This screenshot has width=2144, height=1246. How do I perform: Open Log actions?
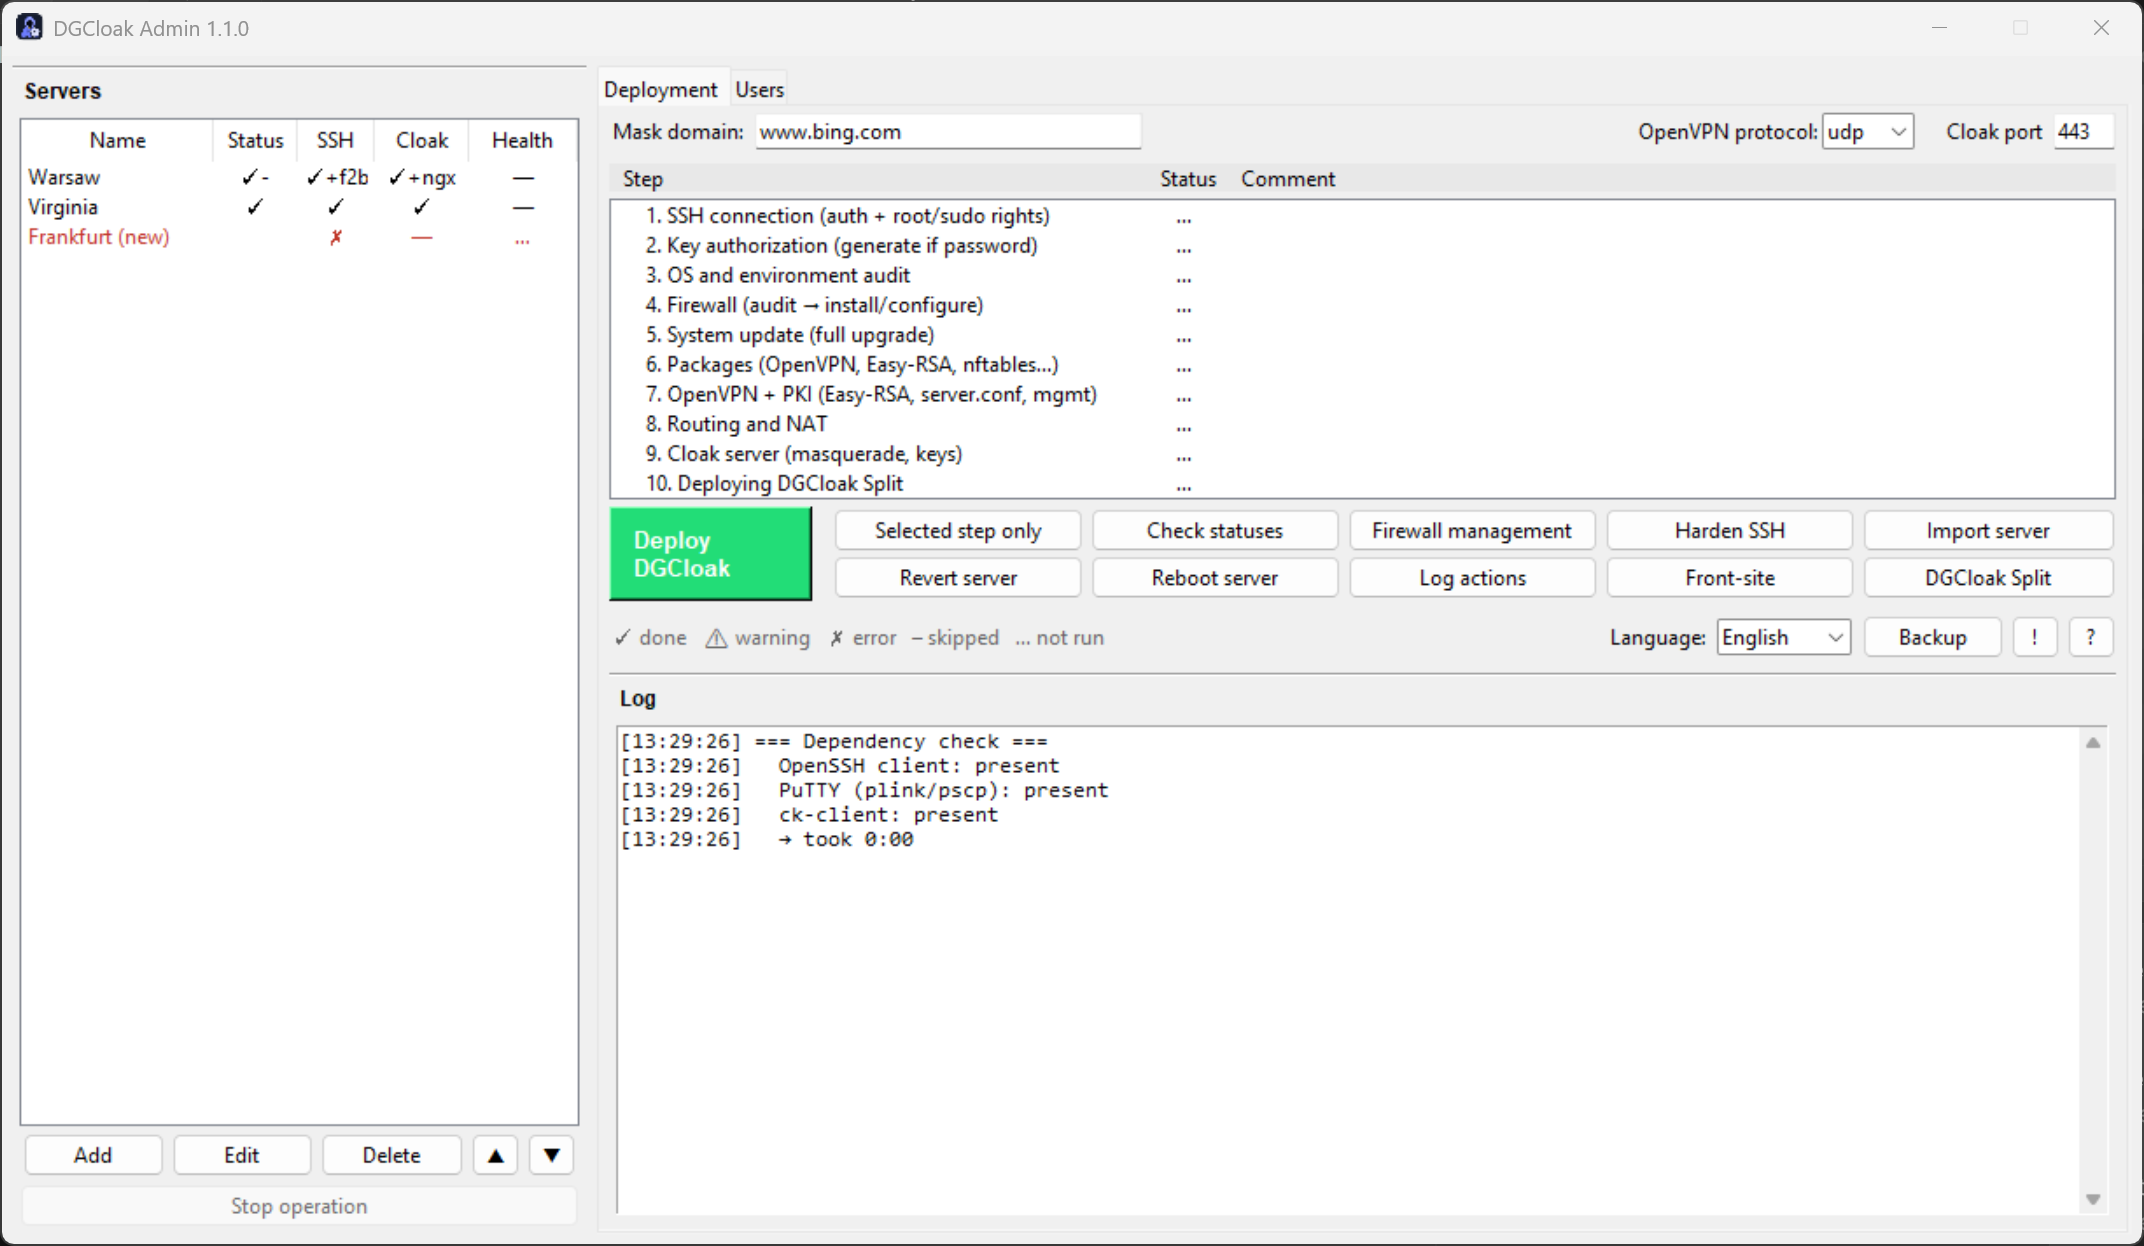1472,577
